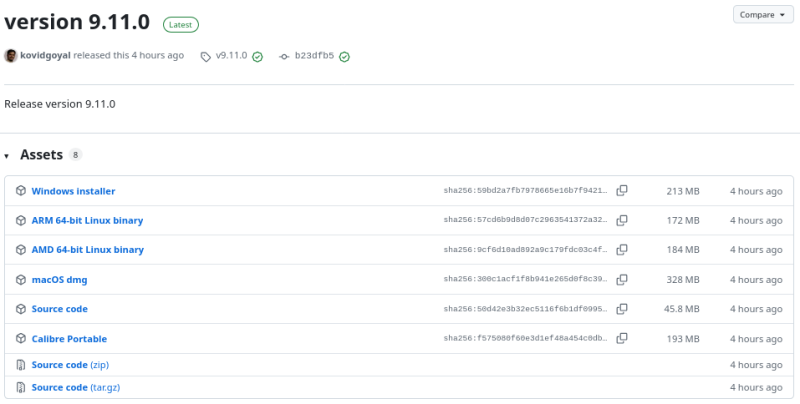Viewport: 800px width, 404px height.
Task: Download Source code (zip)
Action: (70, 365)
